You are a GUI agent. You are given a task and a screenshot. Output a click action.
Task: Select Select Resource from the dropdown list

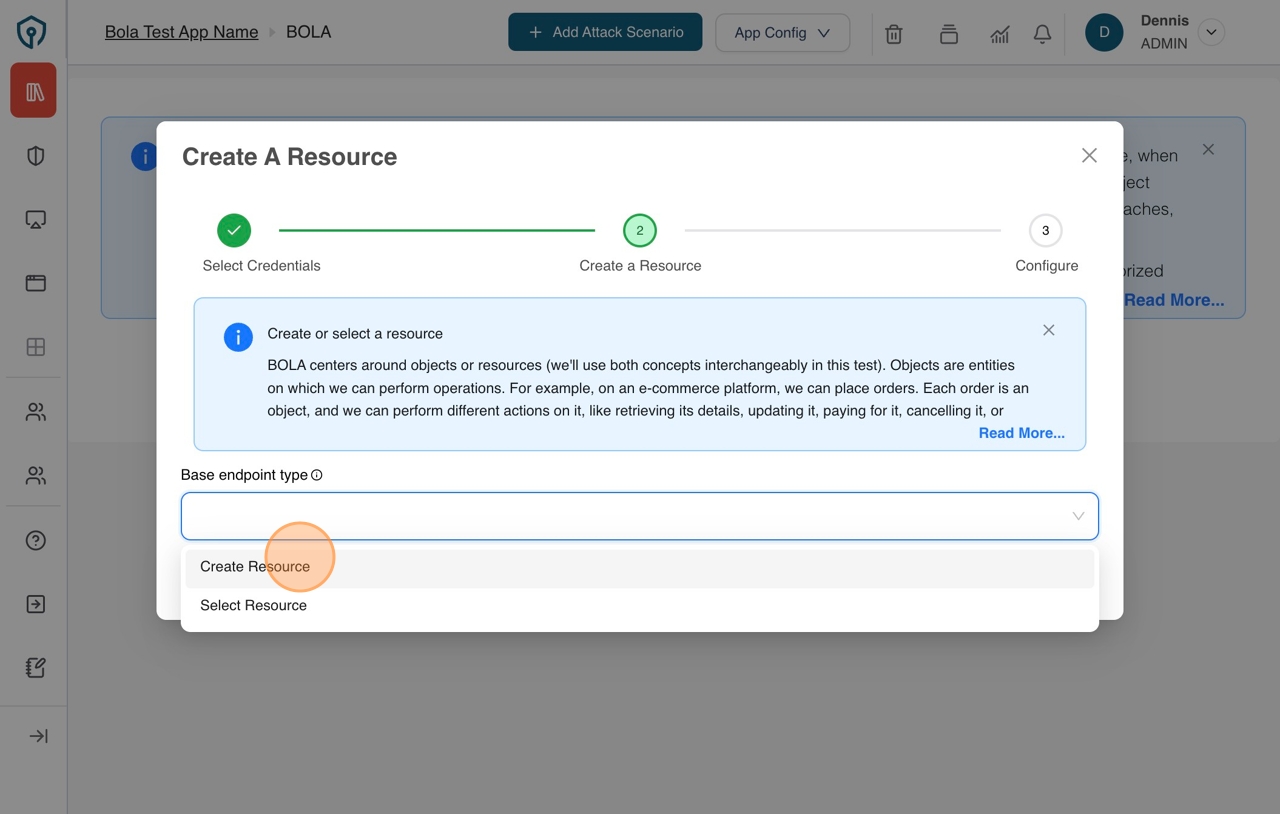click(x=253, y=605)
